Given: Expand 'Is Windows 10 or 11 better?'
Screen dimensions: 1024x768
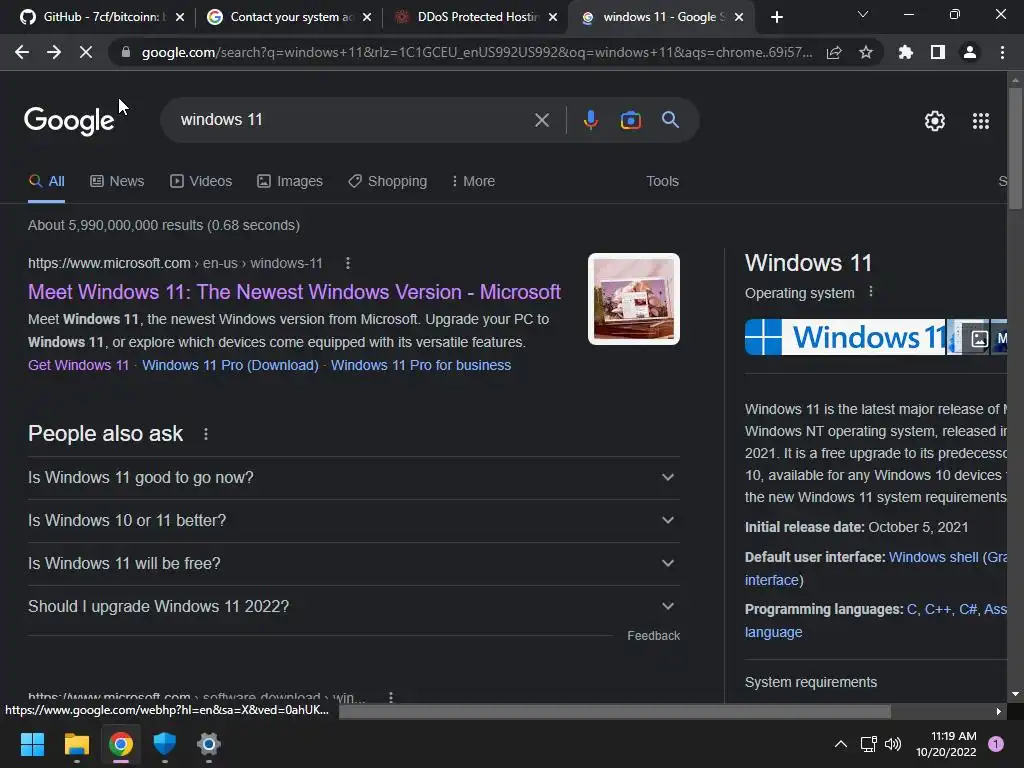Looking at the screenshot, I should tap(353, 520).
